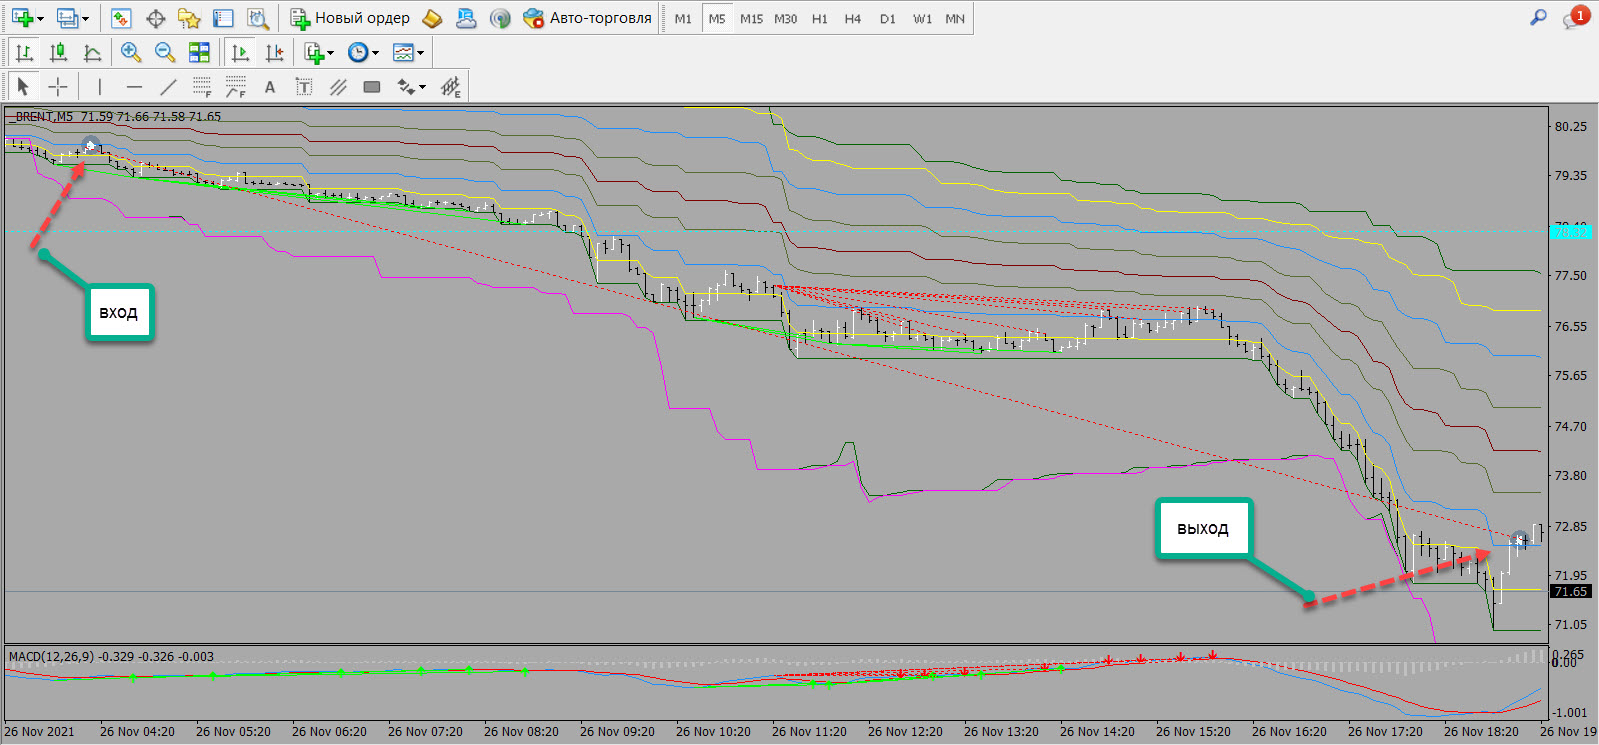Select the Crosshair tool

(58, 87)
